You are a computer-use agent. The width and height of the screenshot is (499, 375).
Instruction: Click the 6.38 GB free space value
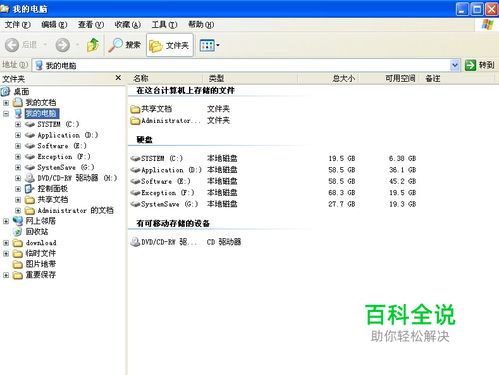[x=402, y=159]
